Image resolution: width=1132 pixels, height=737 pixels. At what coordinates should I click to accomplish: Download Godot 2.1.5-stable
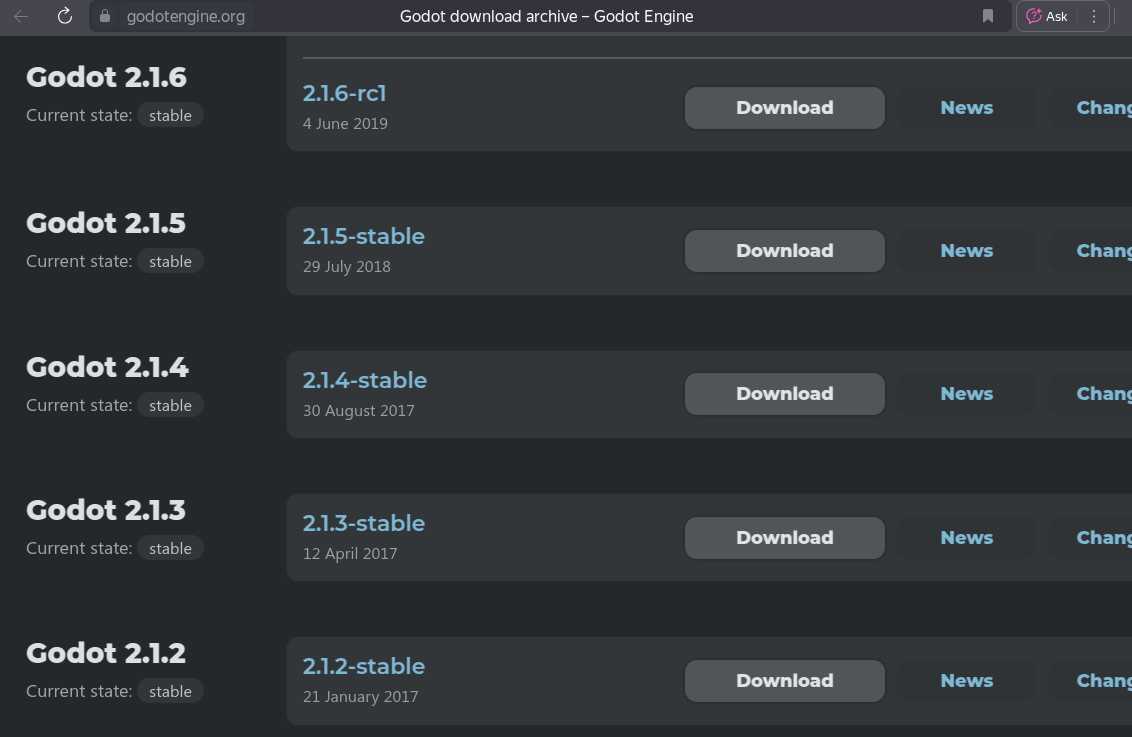coord(784,251)
